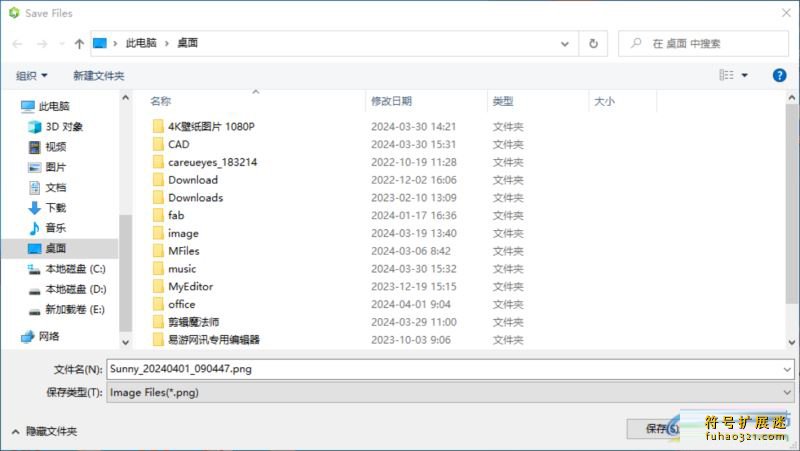
Task: Expand the address bar path history dropdown
Action: (567, 44)
